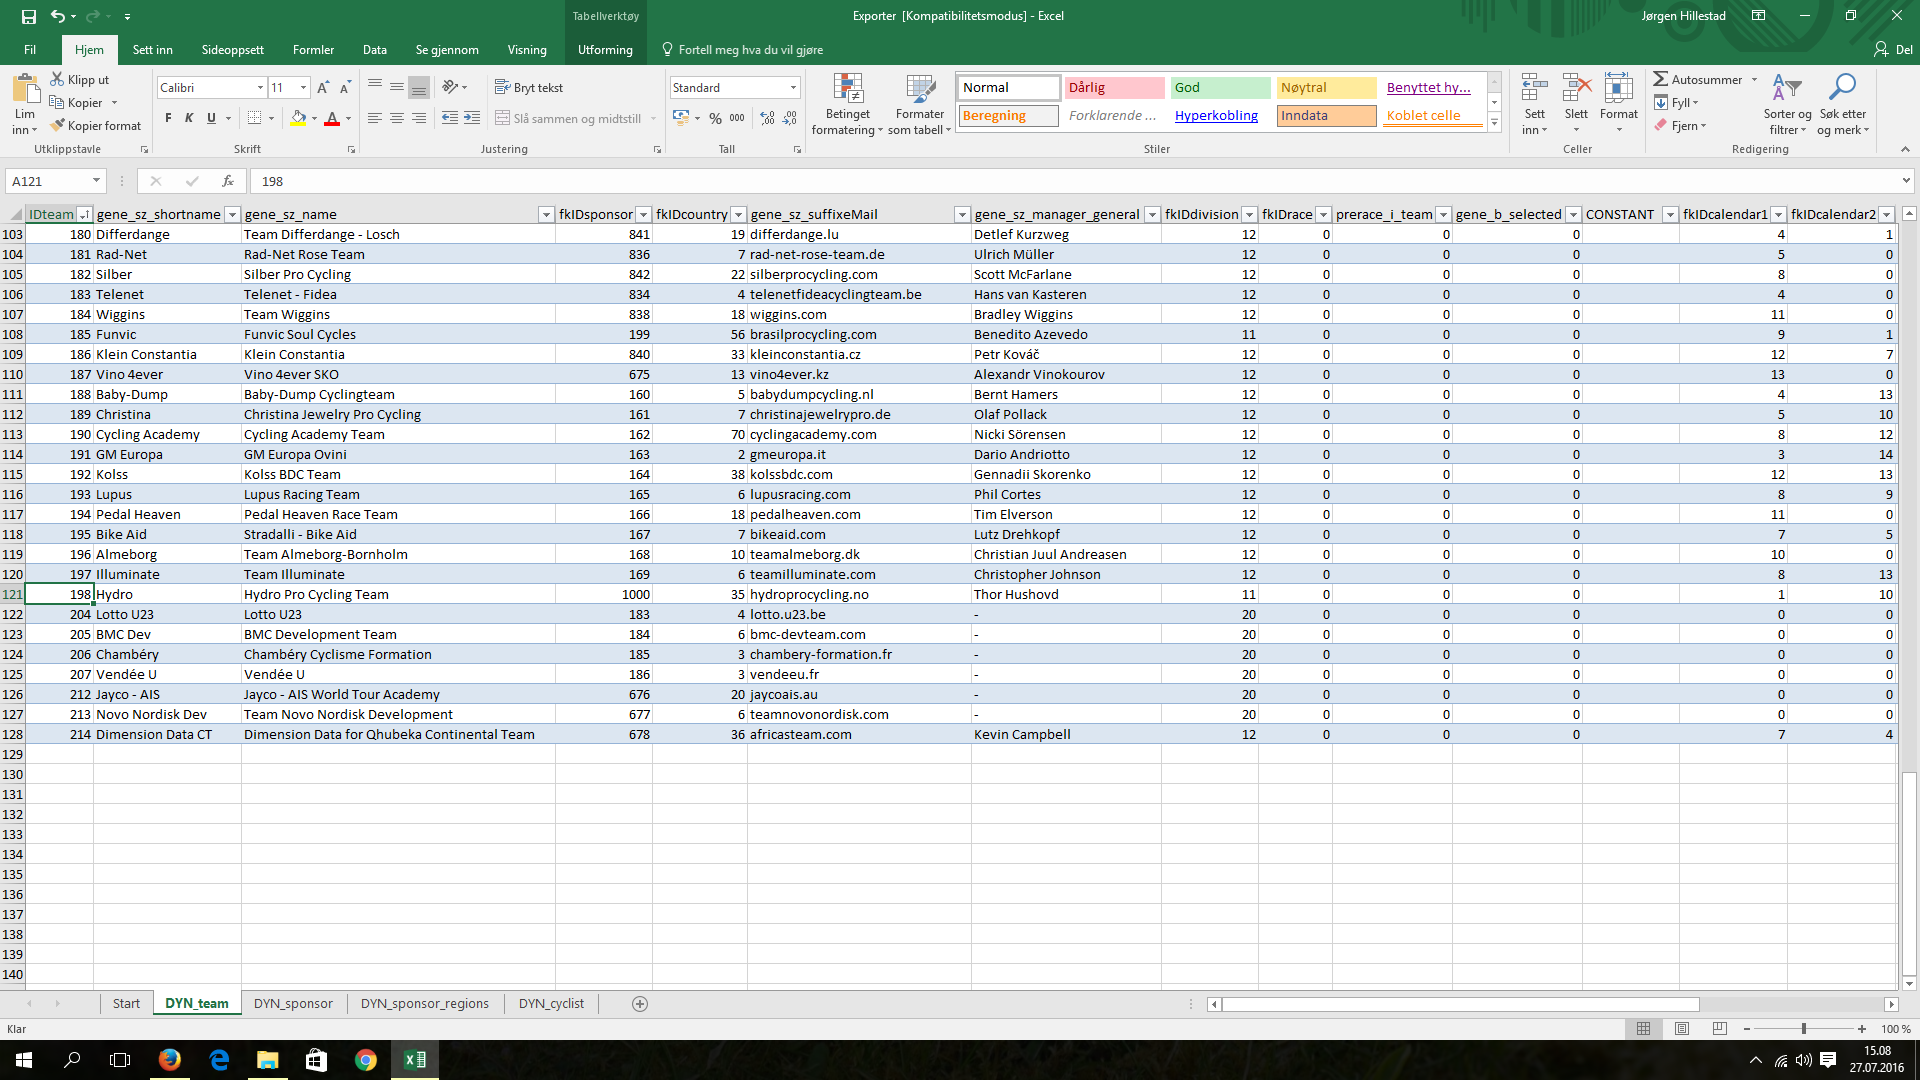The image size is (1920, 1080).
Task: Switch to the DYN_sponsor sheet tab
Action: 293,1003
